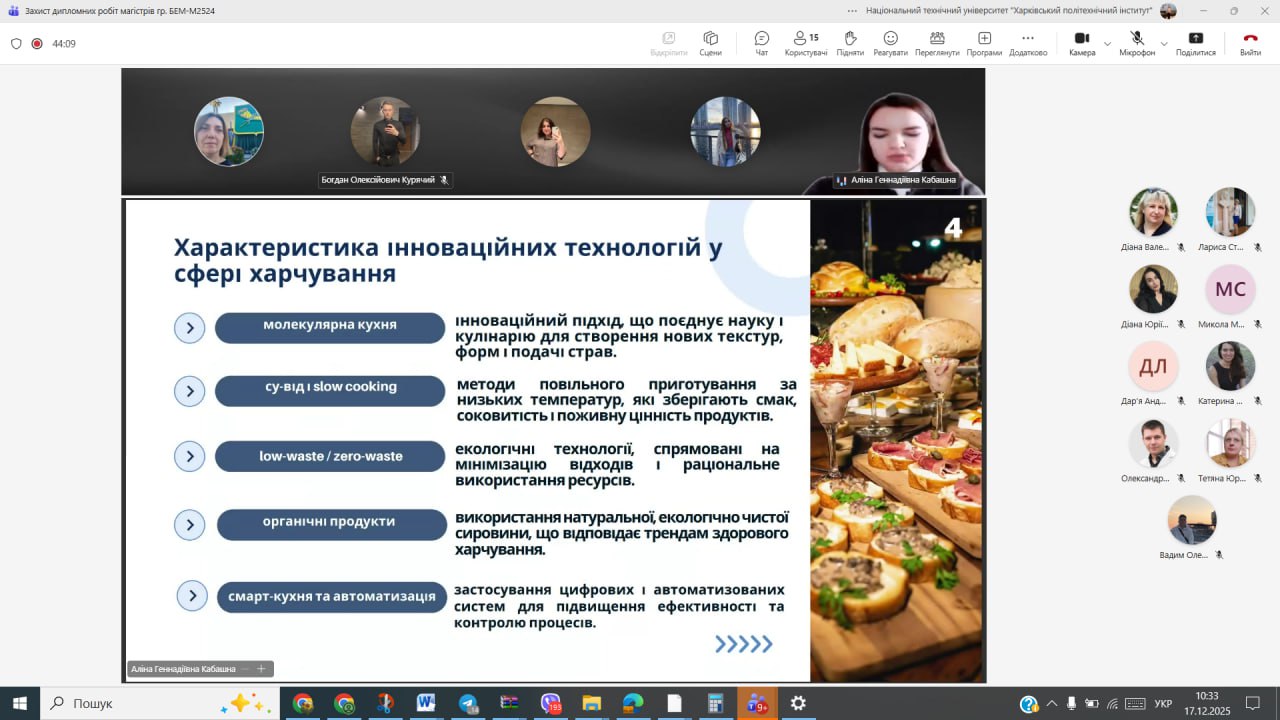This screenshot has width=1280, height=720.
Task: Open the Scenes option
Action: pos(710,43)
